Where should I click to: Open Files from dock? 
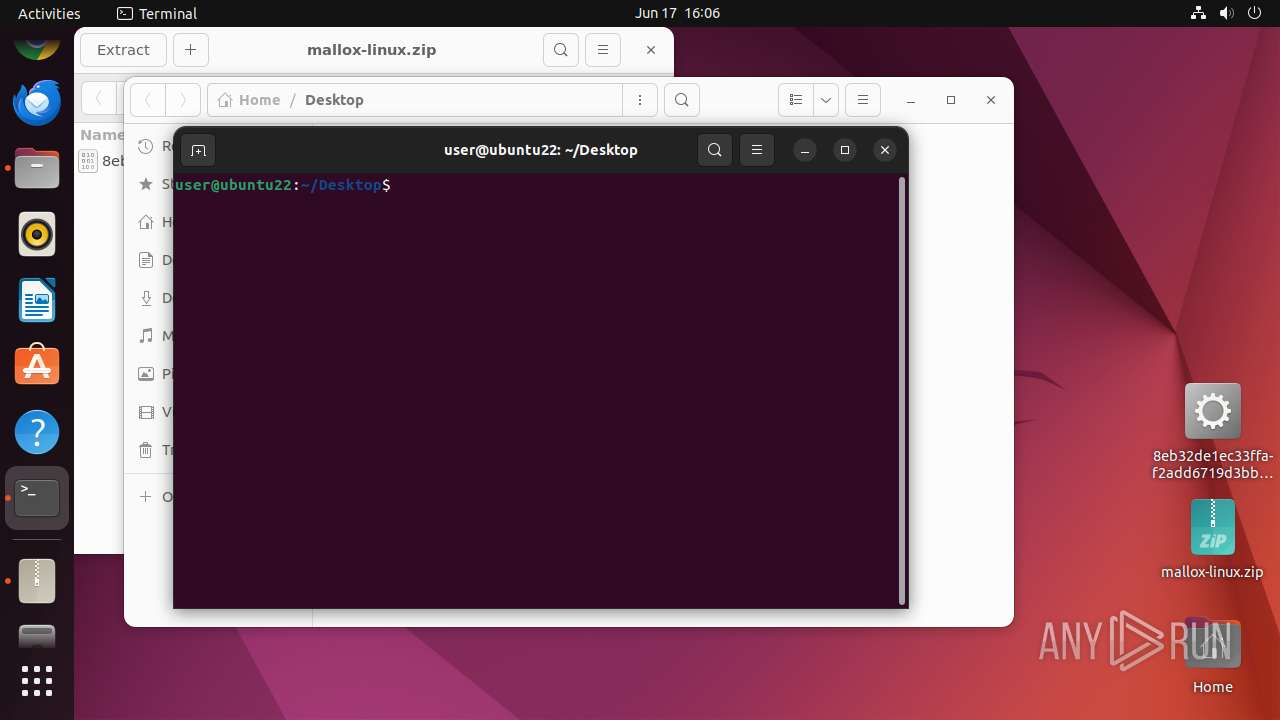[37, 168]
